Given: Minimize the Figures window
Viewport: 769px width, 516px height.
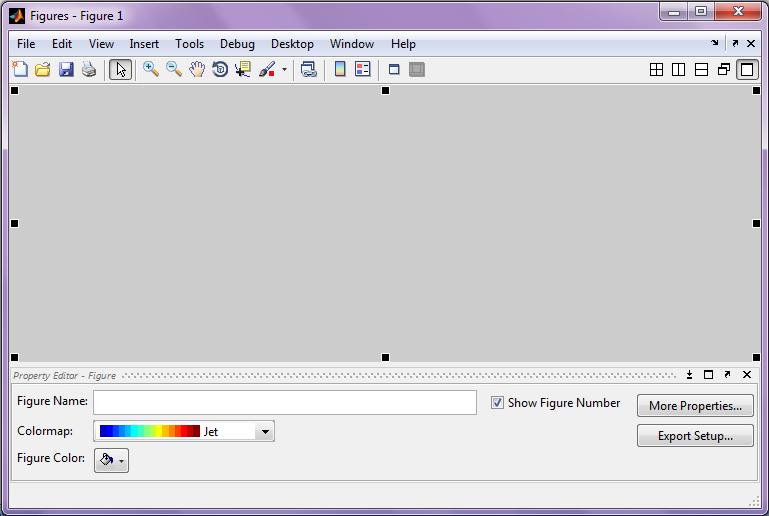Looking at the screenshot, I should pos(674,12).
